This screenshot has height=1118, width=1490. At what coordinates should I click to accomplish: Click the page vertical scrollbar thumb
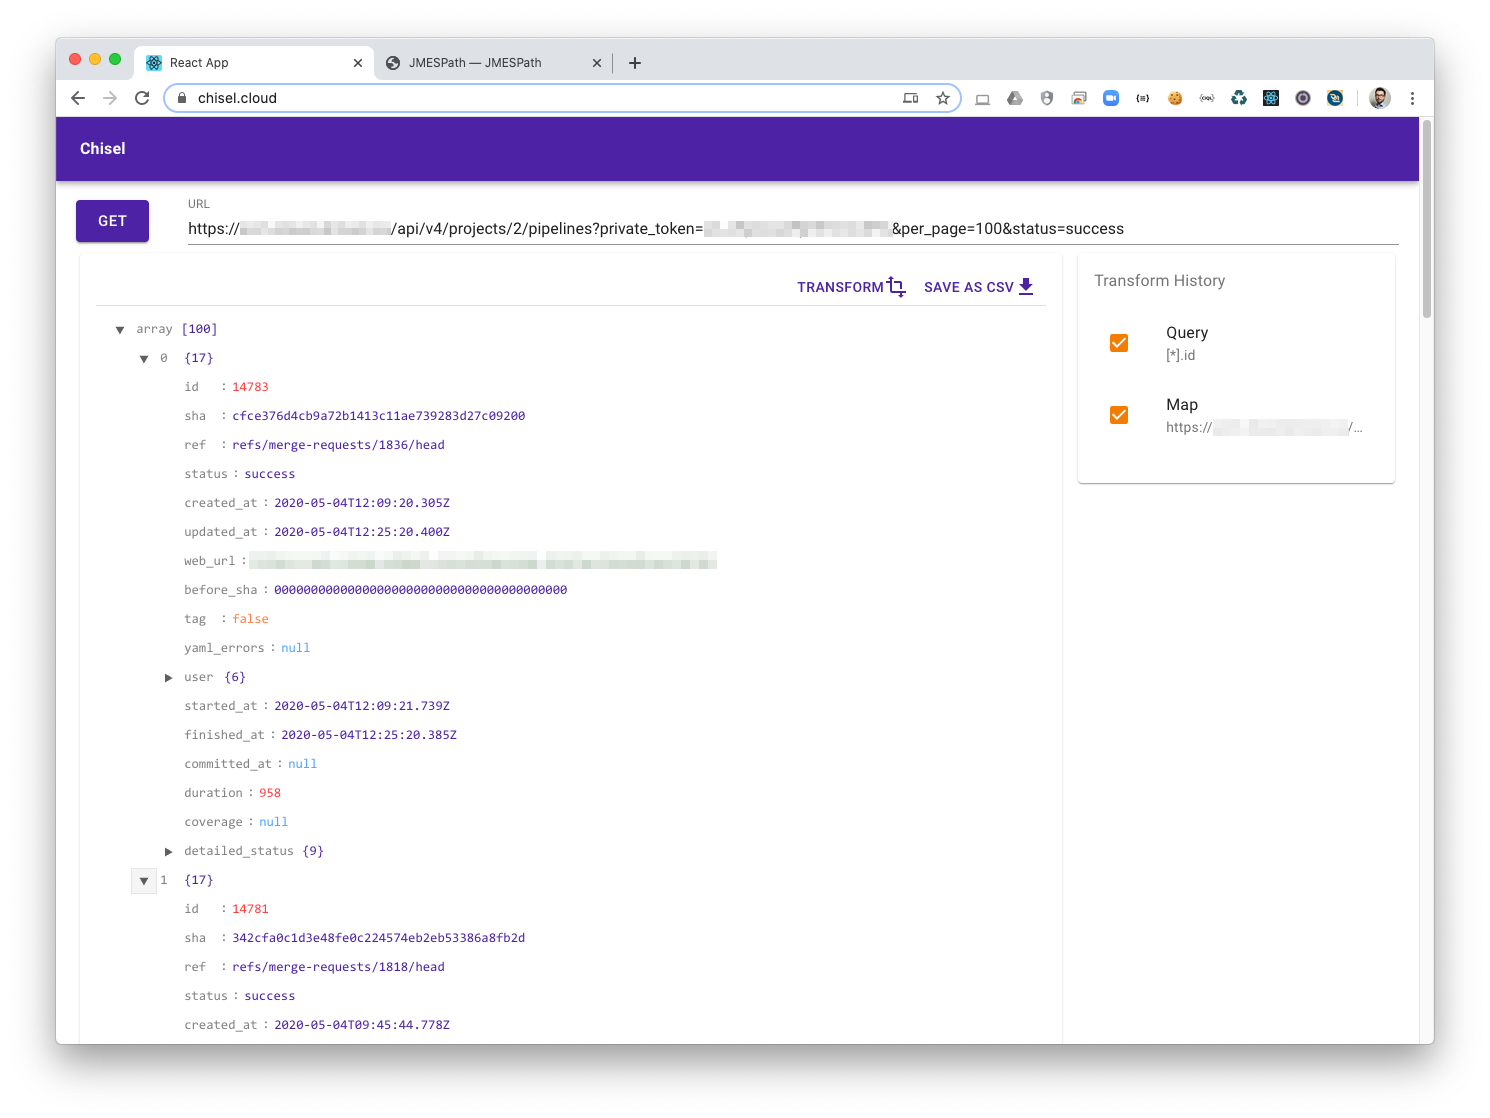point(1427,220)
